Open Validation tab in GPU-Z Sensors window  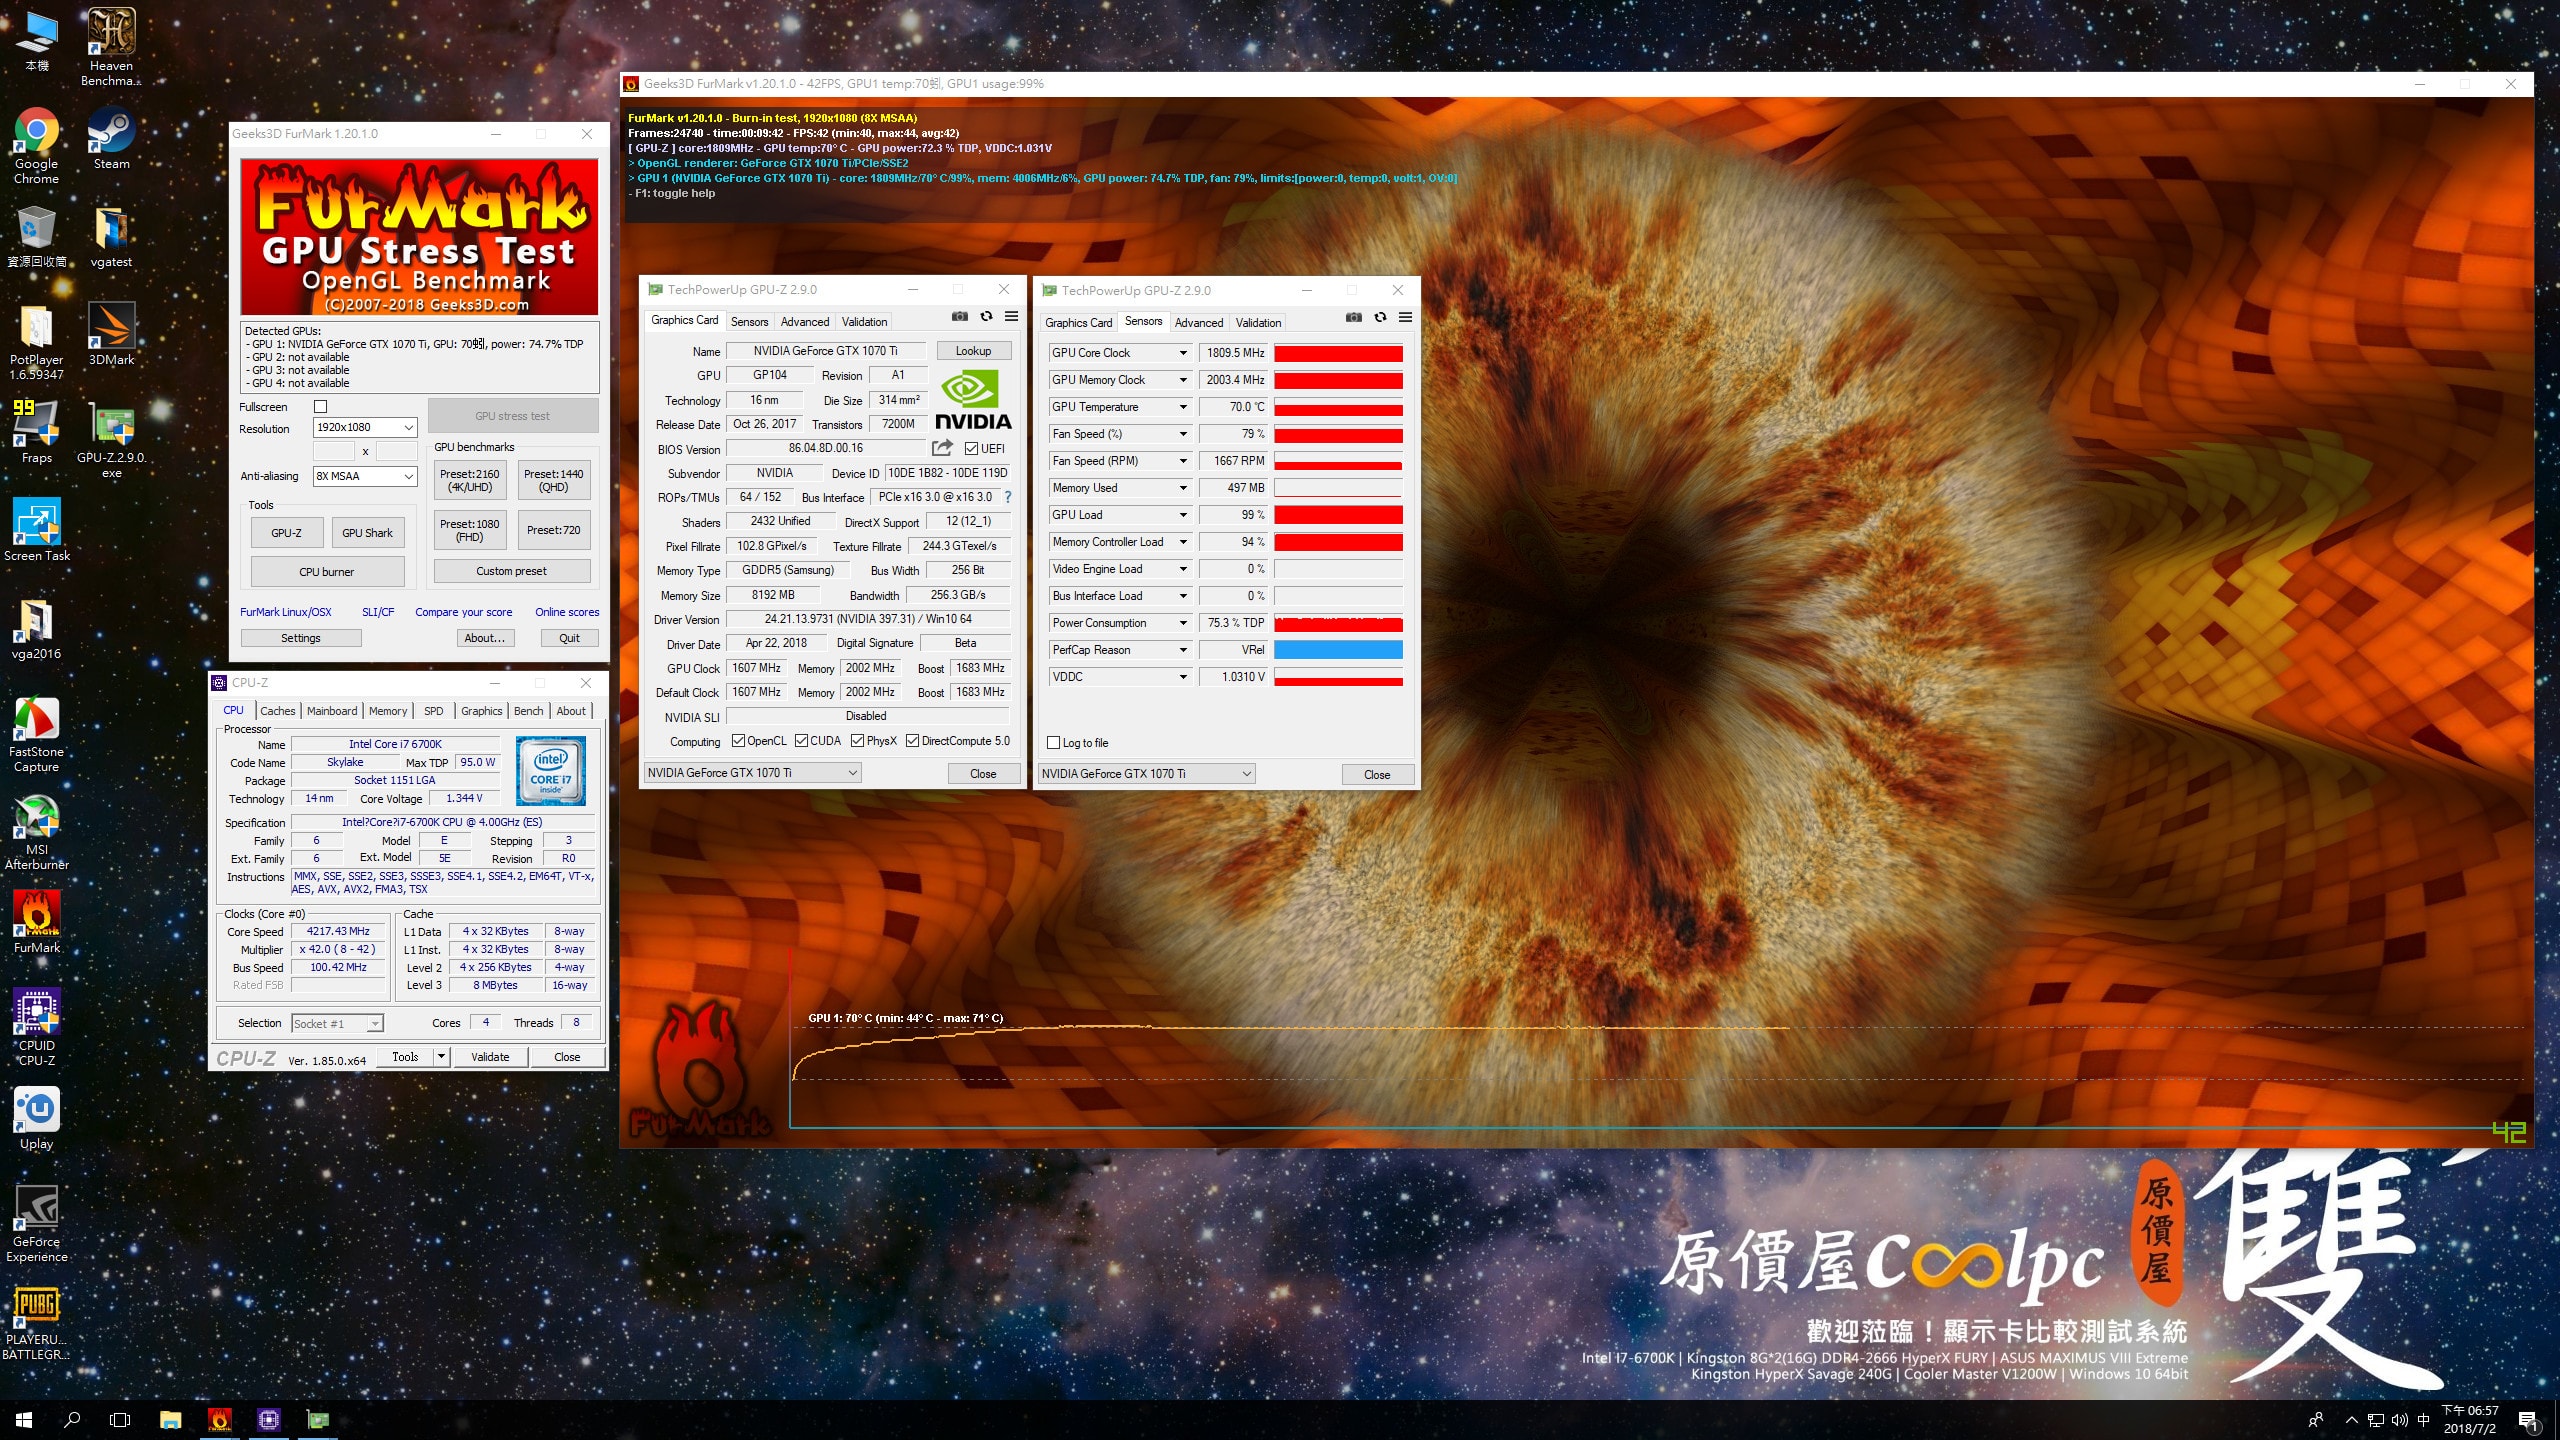1258,323
